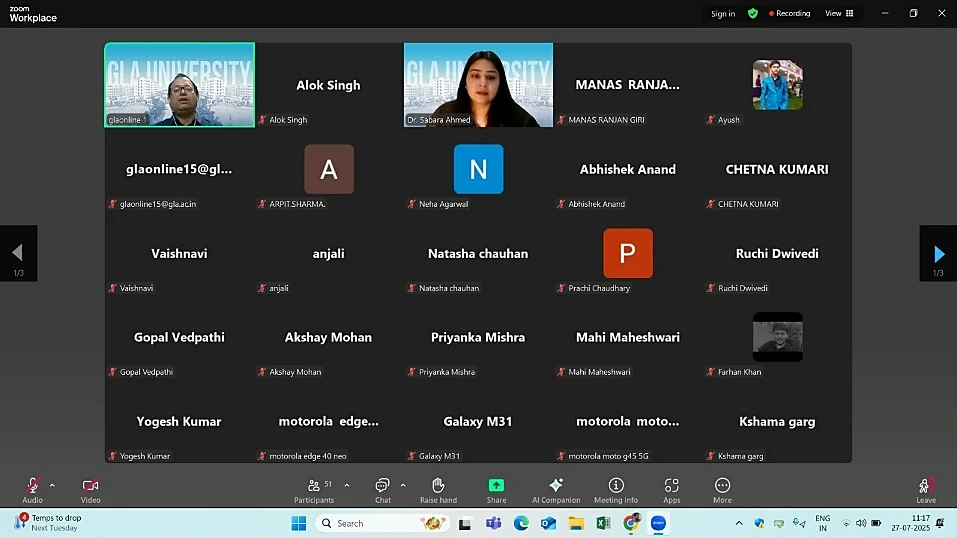Open the View layout menu
This screenshot has width=957, height=538.
(x=838, y=13)
